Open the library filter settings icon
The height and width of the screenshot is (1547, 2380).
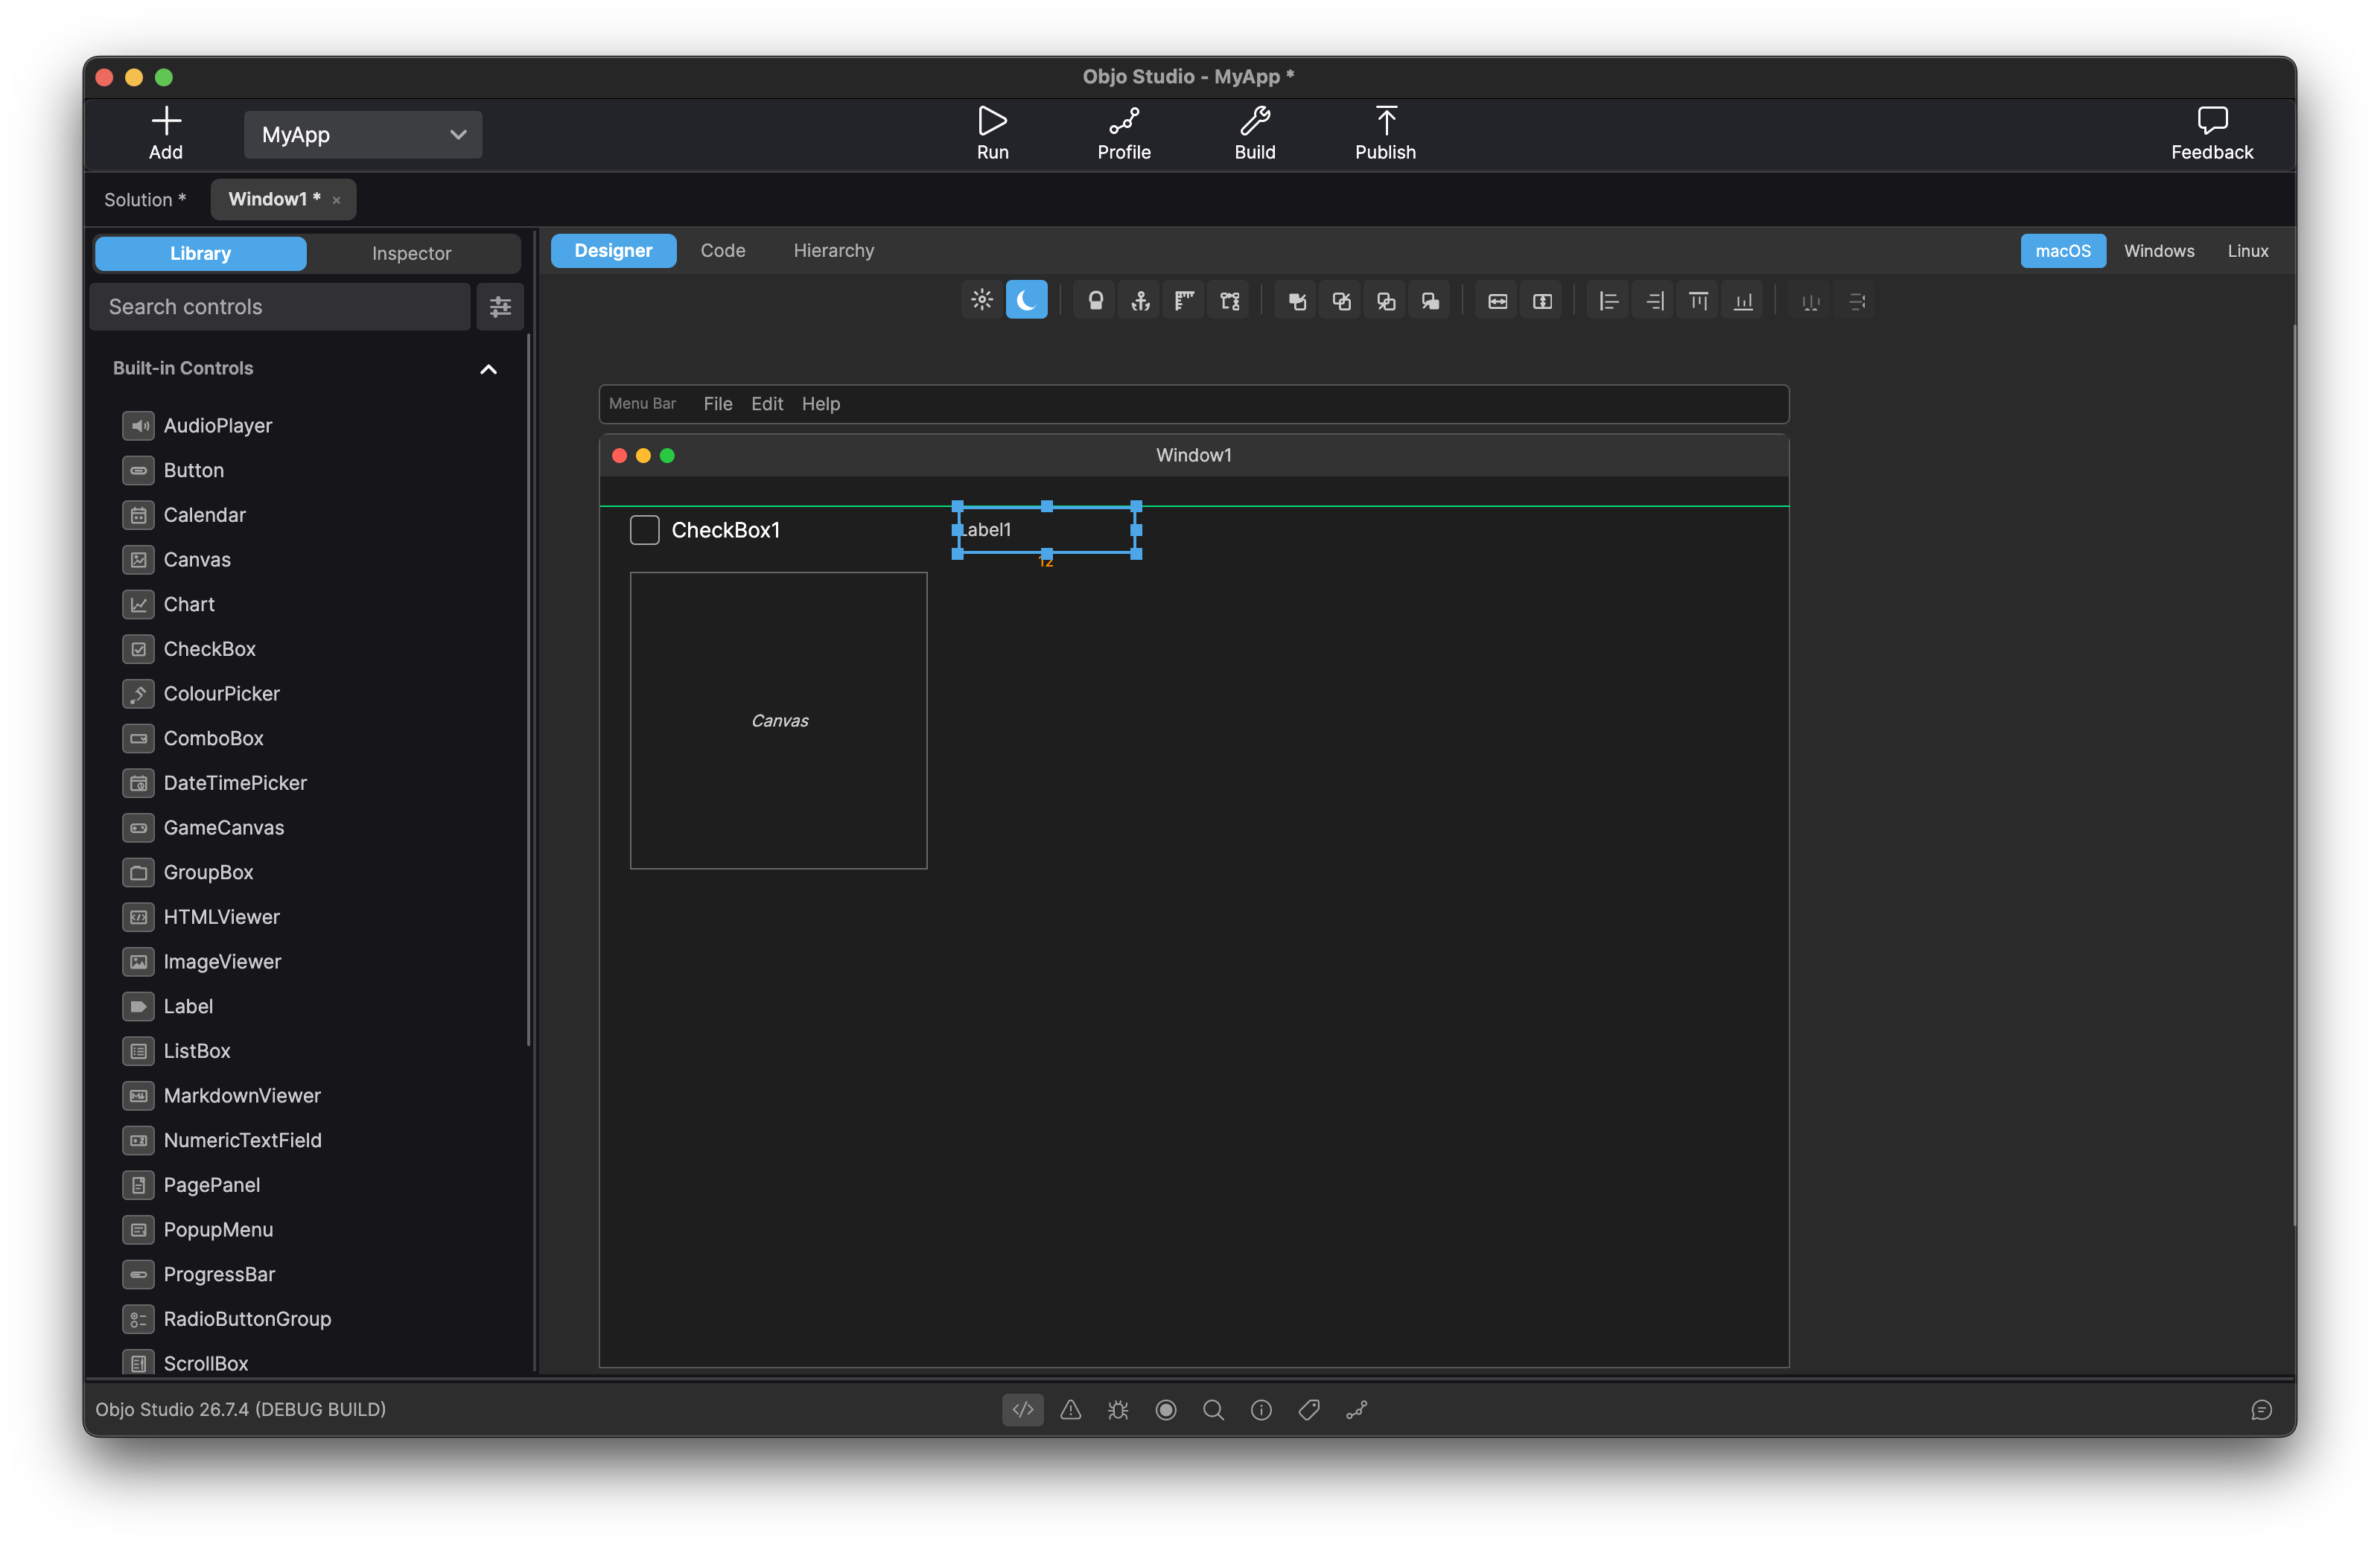500,307
